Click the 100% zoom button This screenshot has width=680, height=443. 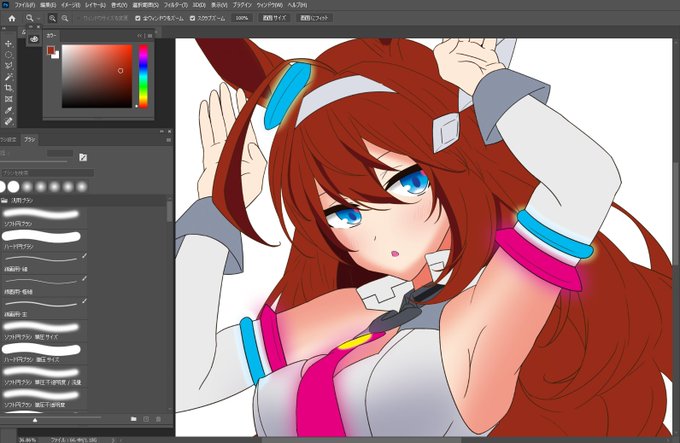[242, 18]
